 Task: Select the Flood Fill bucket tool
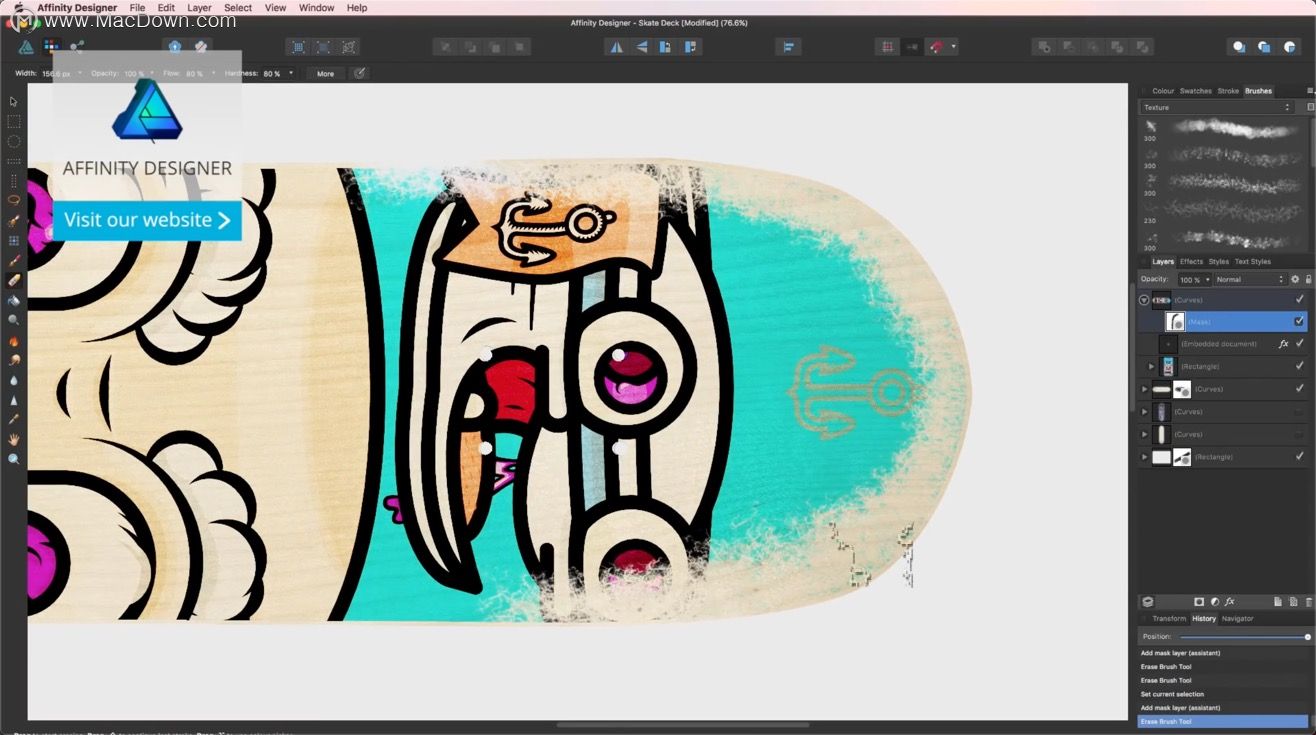click(13, 300)
